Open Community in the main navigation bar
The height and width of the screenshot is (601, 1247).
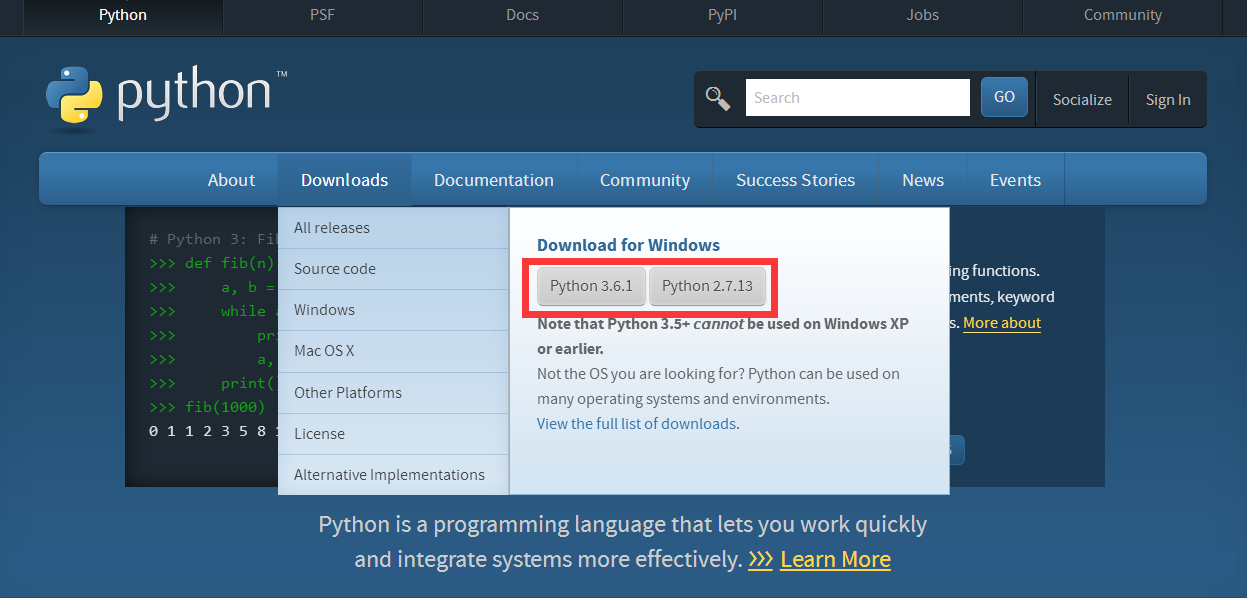point(645,180)
